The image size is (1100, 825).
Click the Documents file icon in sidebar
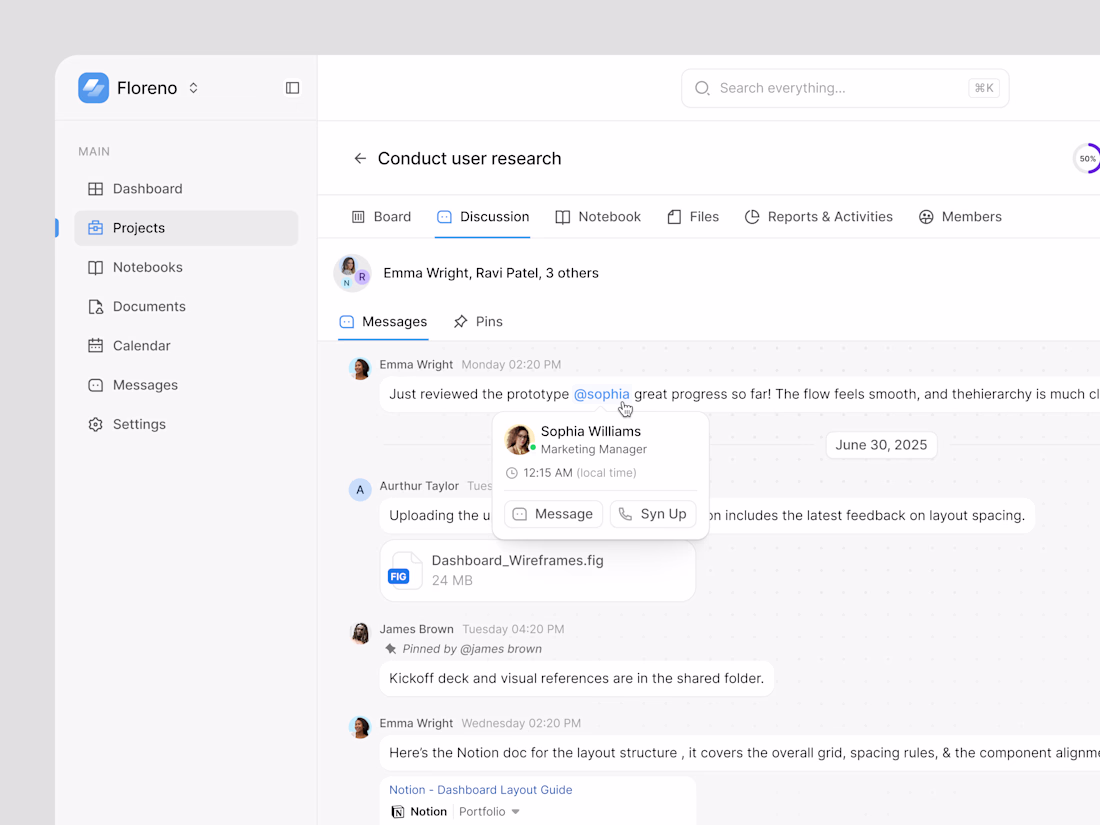click(95, 307)
